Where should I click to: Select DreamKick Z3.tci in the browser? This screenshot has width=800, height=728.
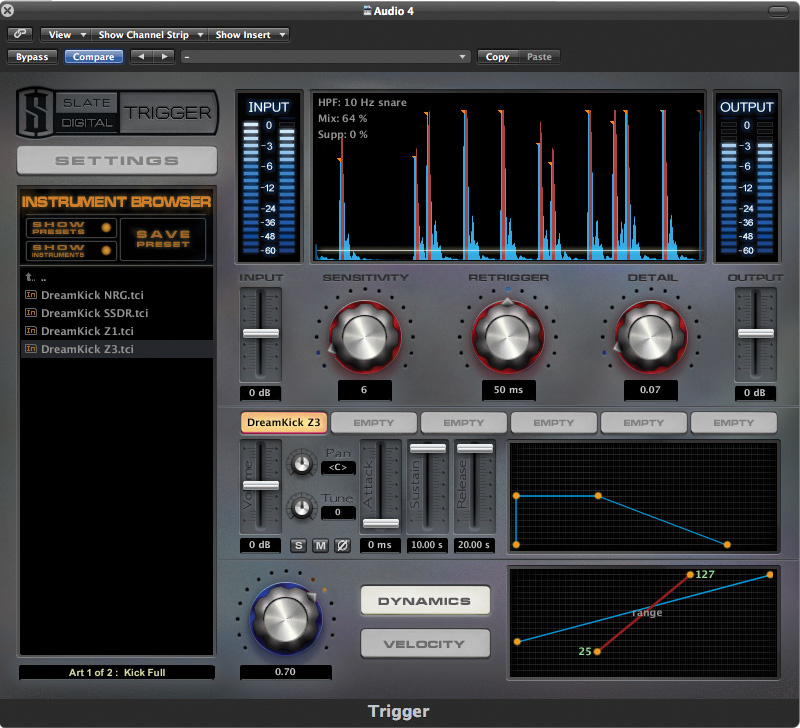coord(117,349)
